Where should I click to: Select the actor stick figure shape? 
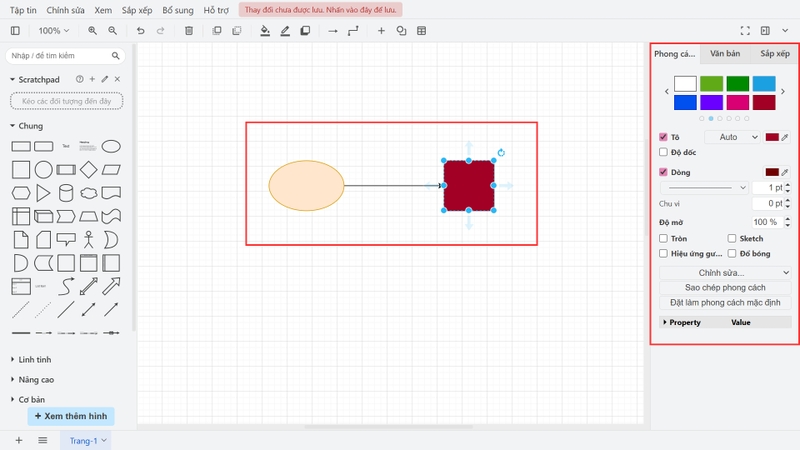pos(89,239)
